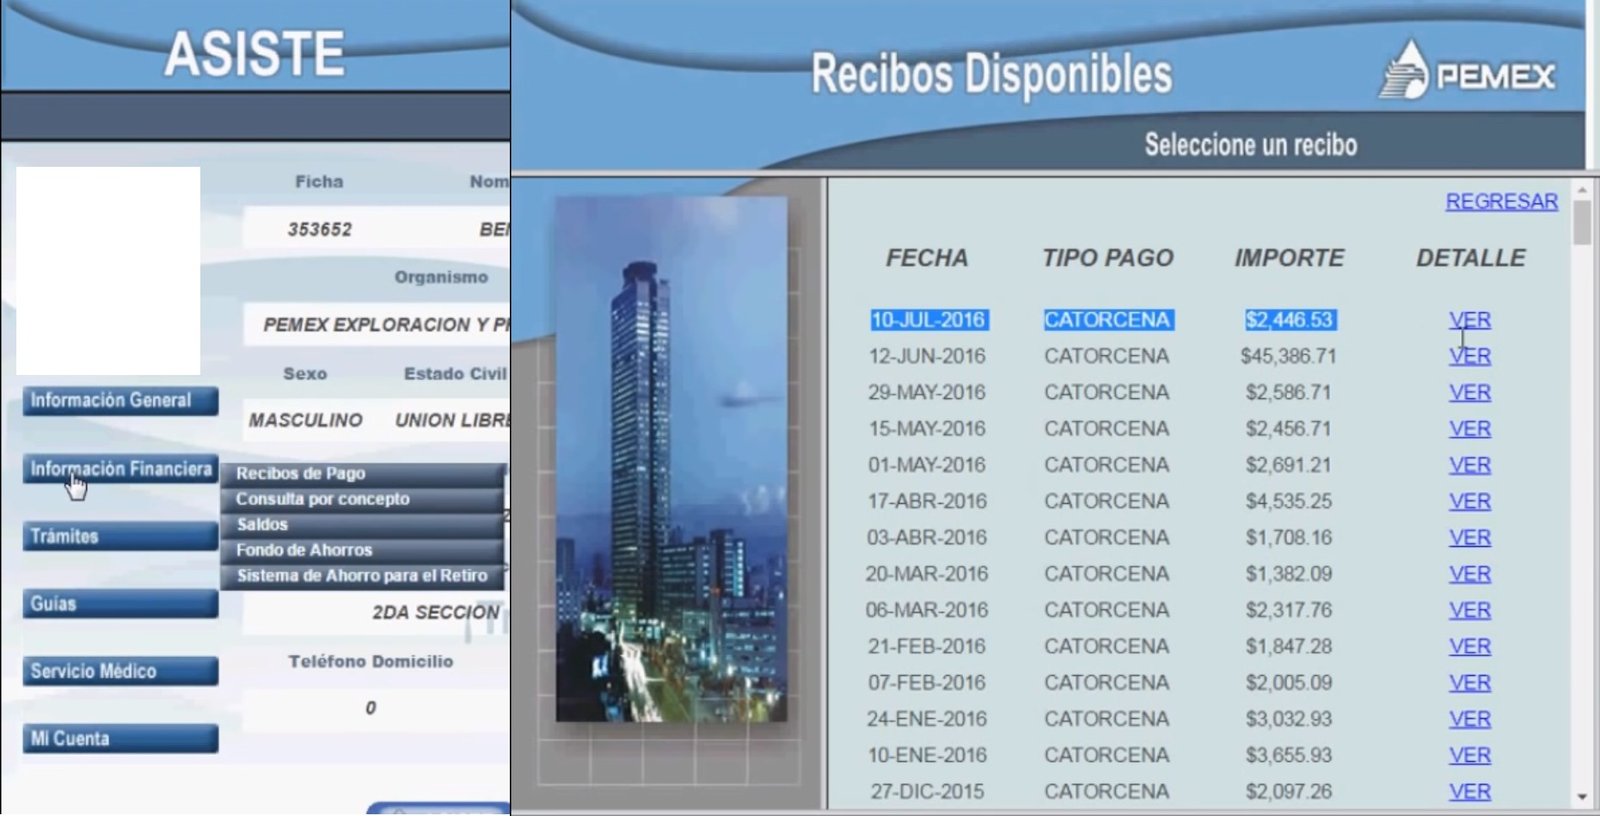Click the REGRESAR link
Viewport: 1600px width, 816px height.
click(x=1501, y=202)
